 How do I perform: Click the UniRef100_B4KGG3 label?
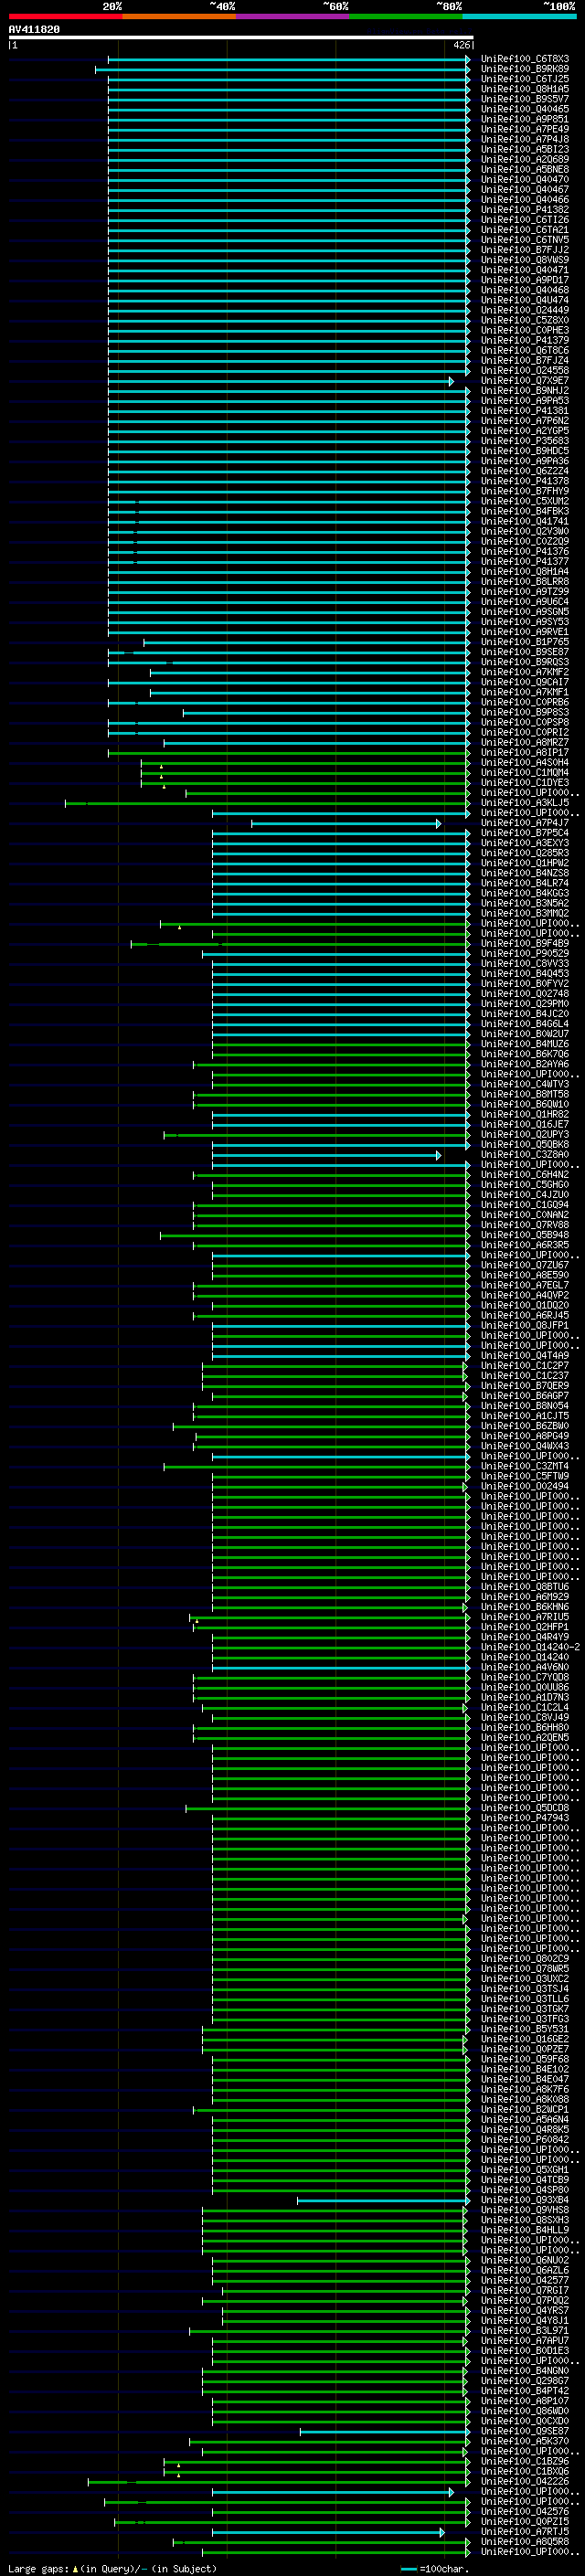tap(525, 893)
